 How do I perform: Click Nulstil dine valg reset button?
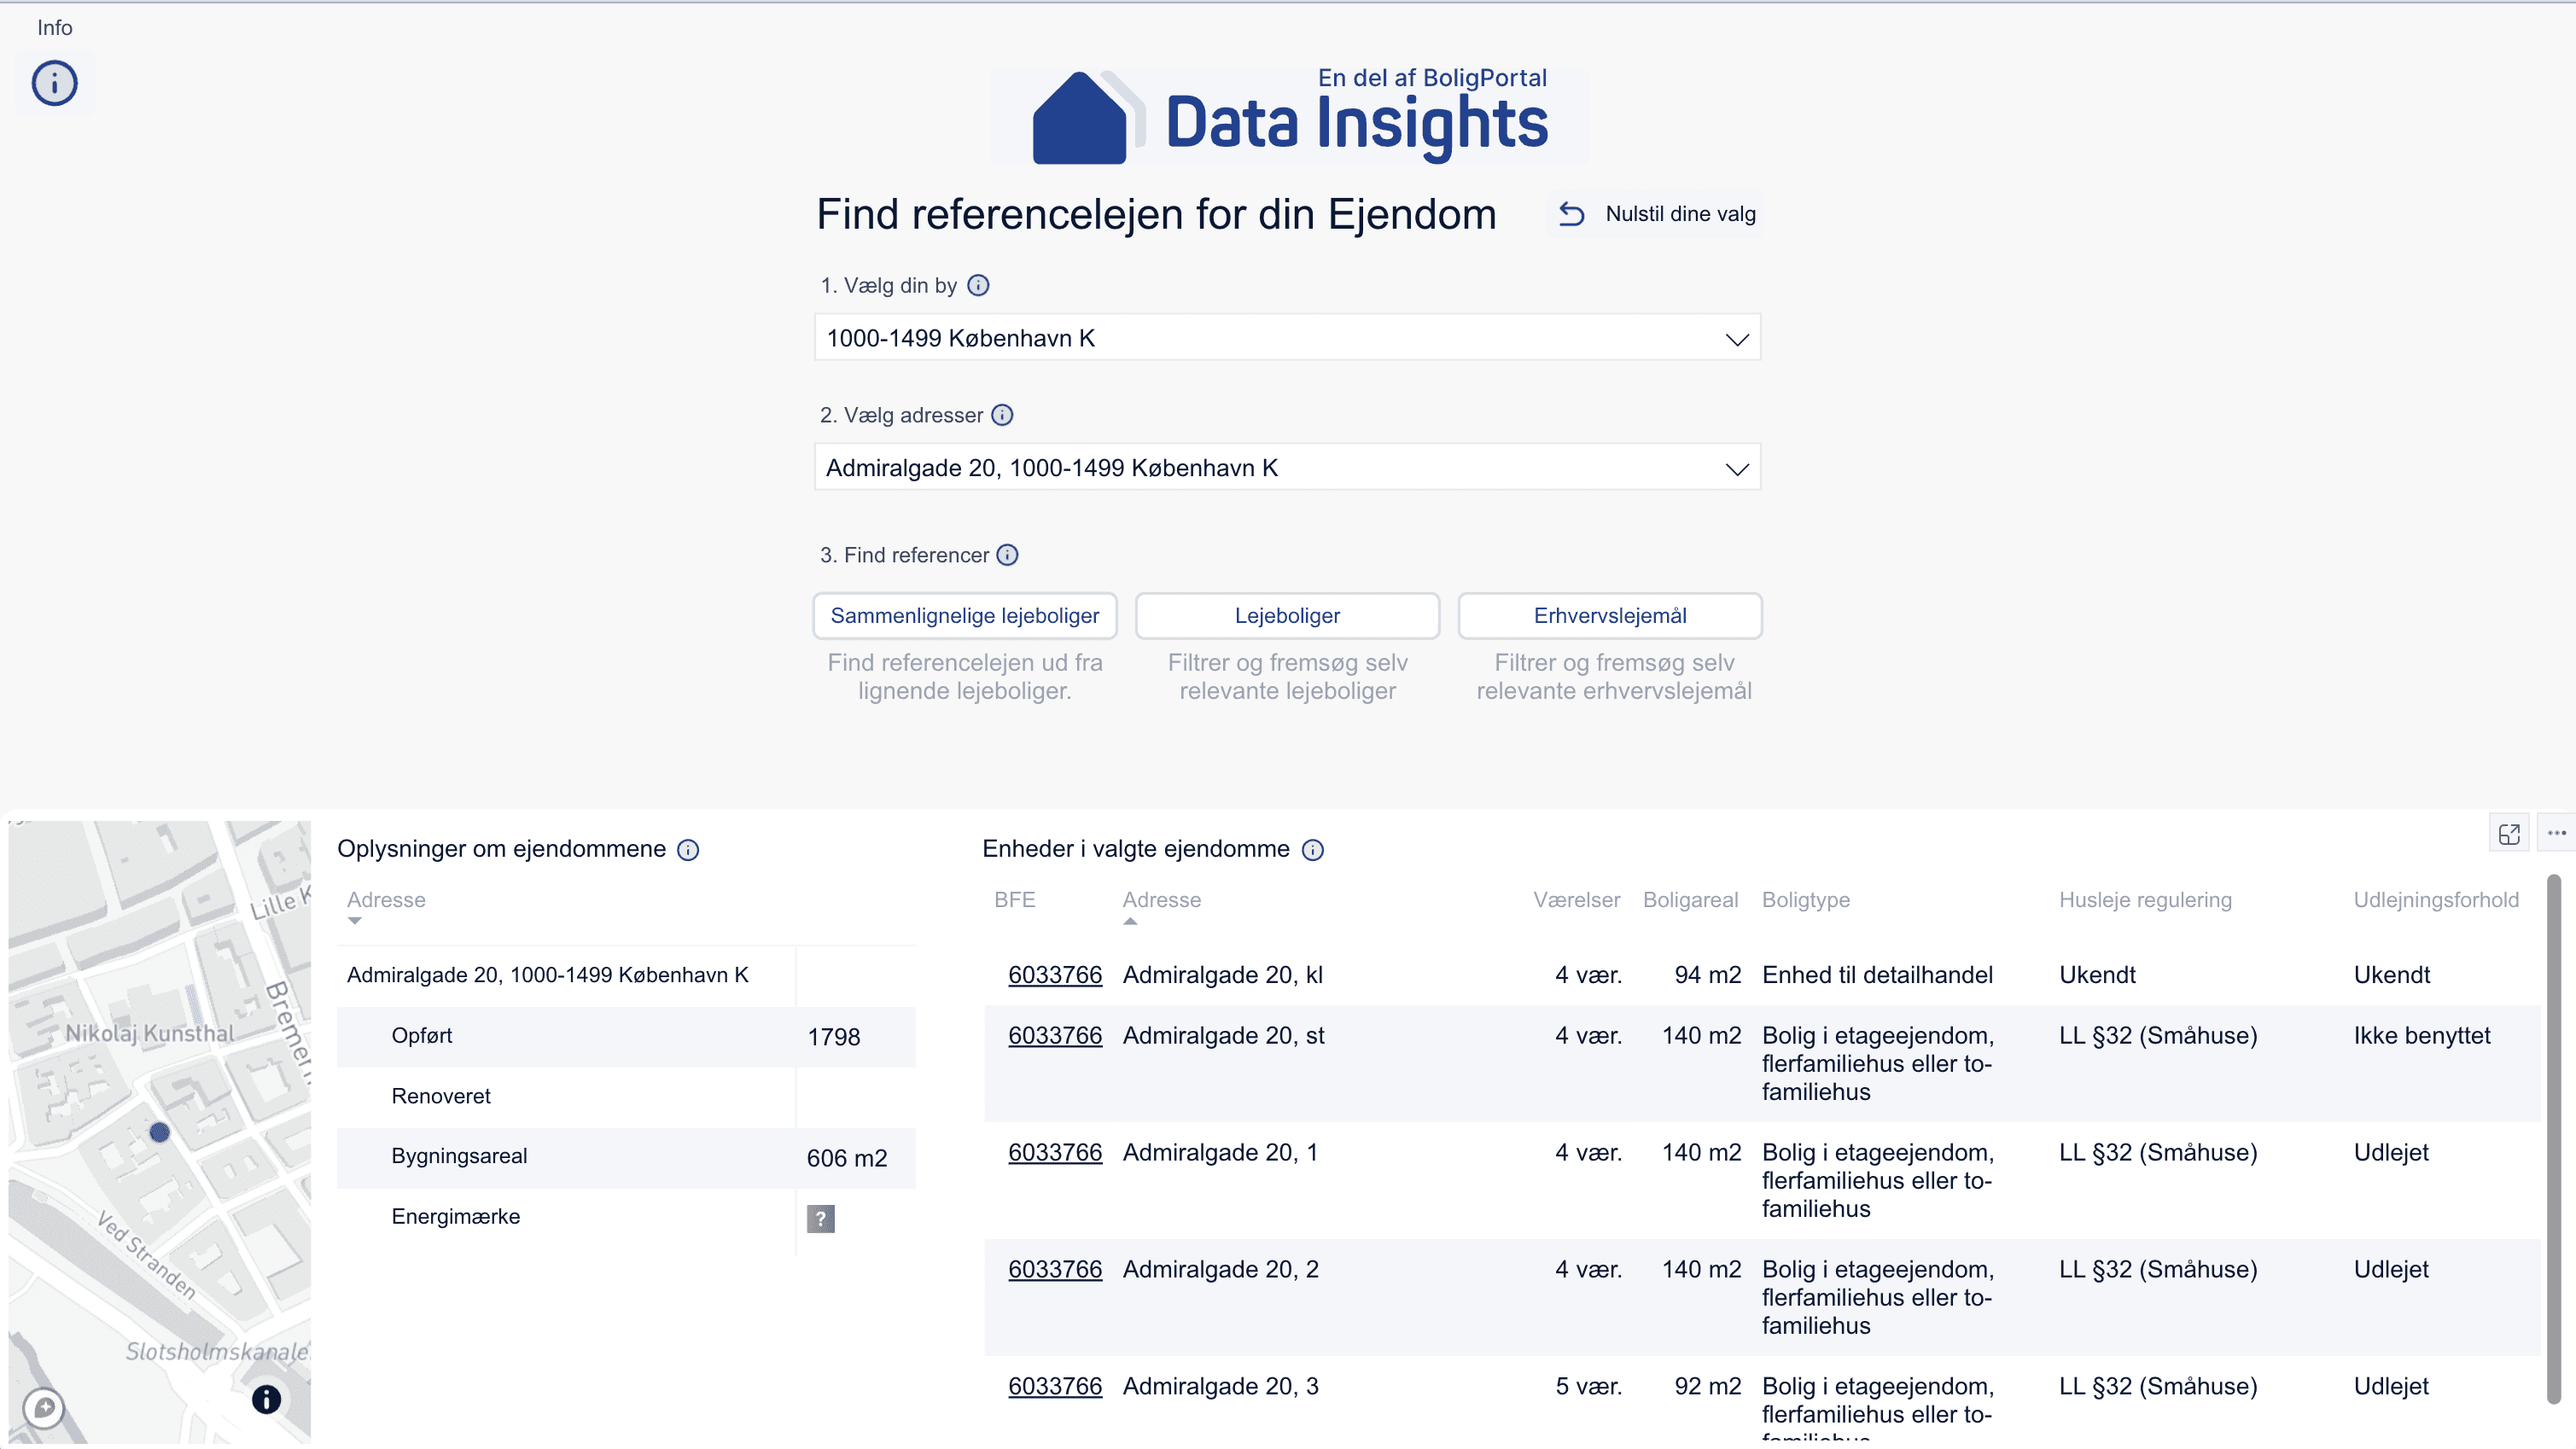click(x=1657, y=214)
